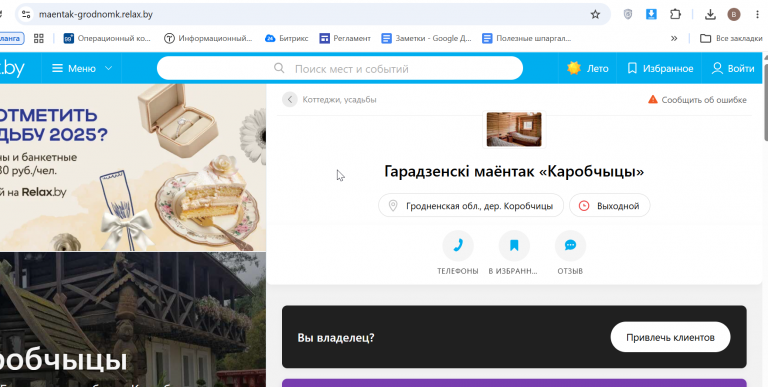Open the estate room photo thumbnail
Viewport: 768px width, 387px height.
pyautogui.click(x=514, y=129)
